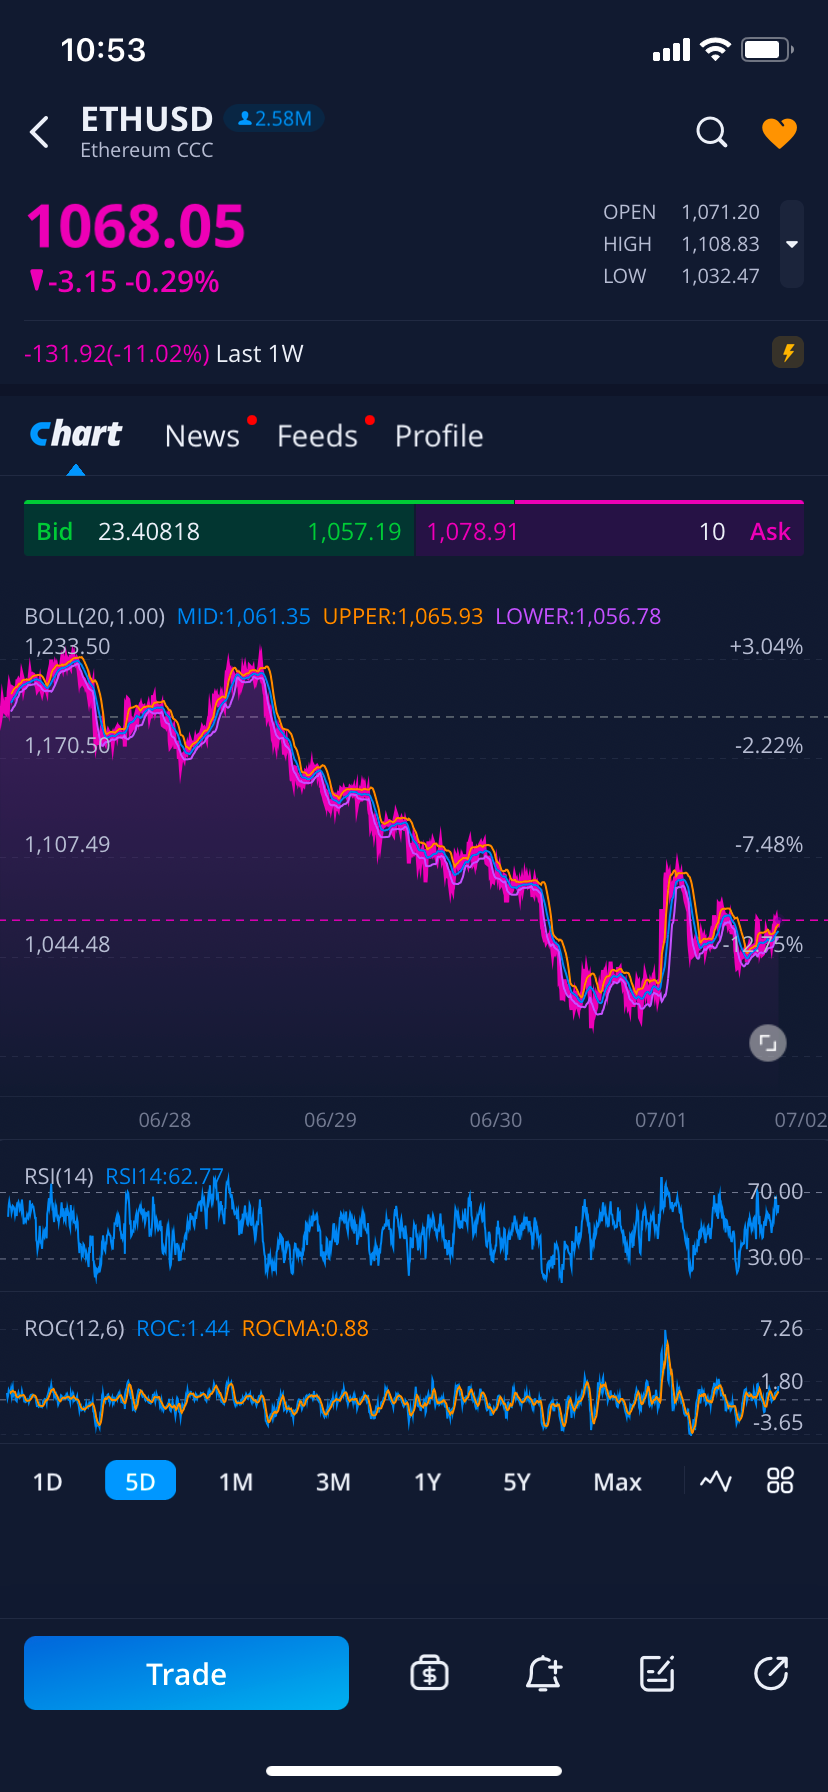
Task: Open the paper trading dollar icon
Action: [x=430, y=1673]
